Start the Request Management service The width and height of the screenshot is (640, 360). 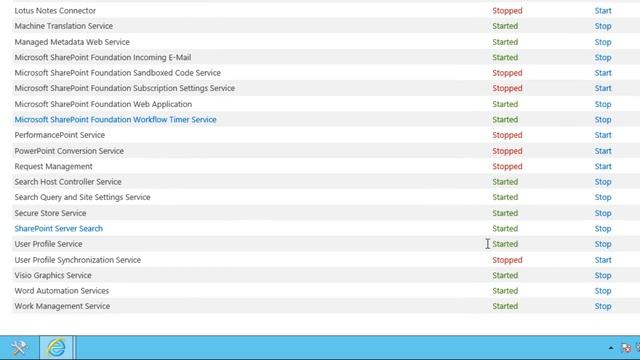[603, 167]
